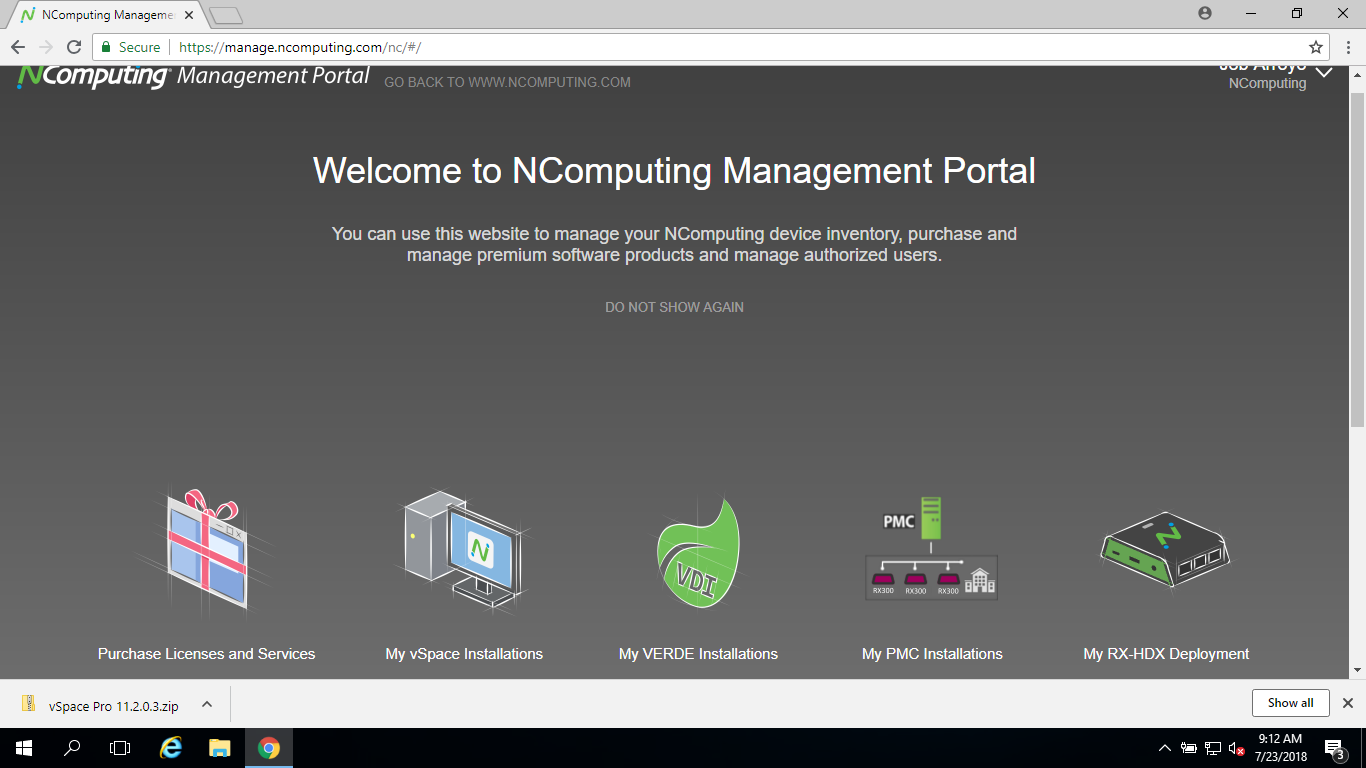Follow GO BACK TO WWW.NCOMPUTING.COM link
This screenshot has width=1366, height=768.
(x=507, y=82)
